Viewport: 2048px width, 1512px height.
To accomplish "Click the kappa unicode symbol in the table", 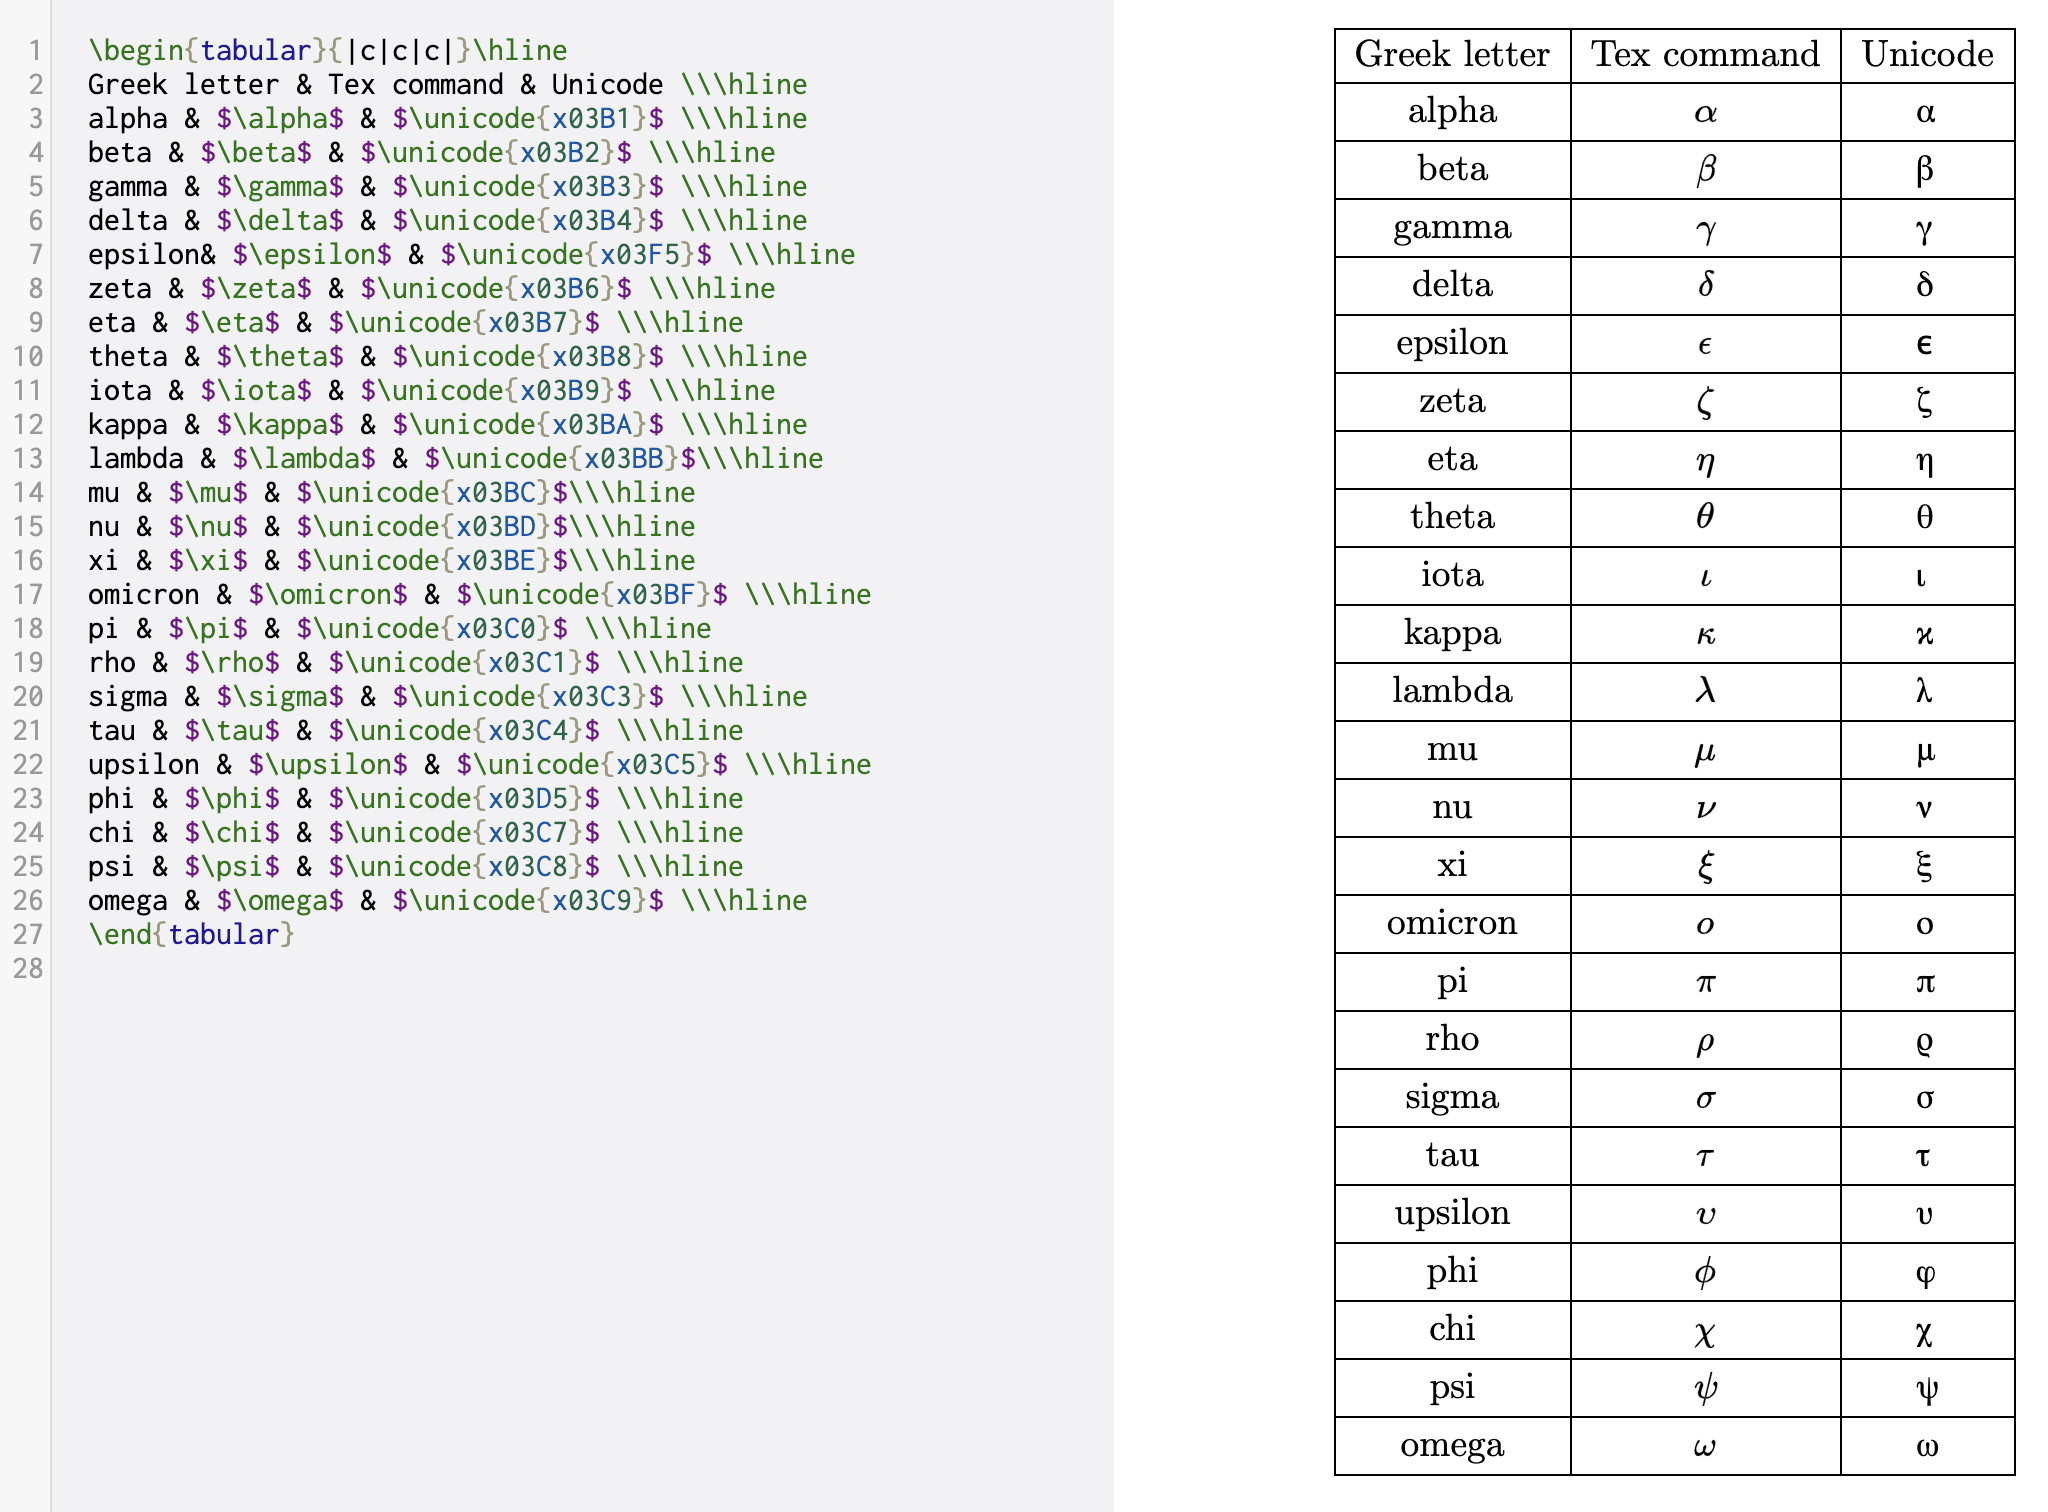I will [x=1927, y=633].
